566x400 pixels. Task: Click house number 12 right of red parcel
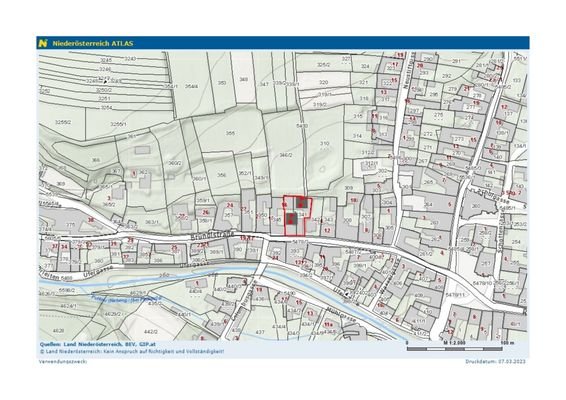coord(327,230)
